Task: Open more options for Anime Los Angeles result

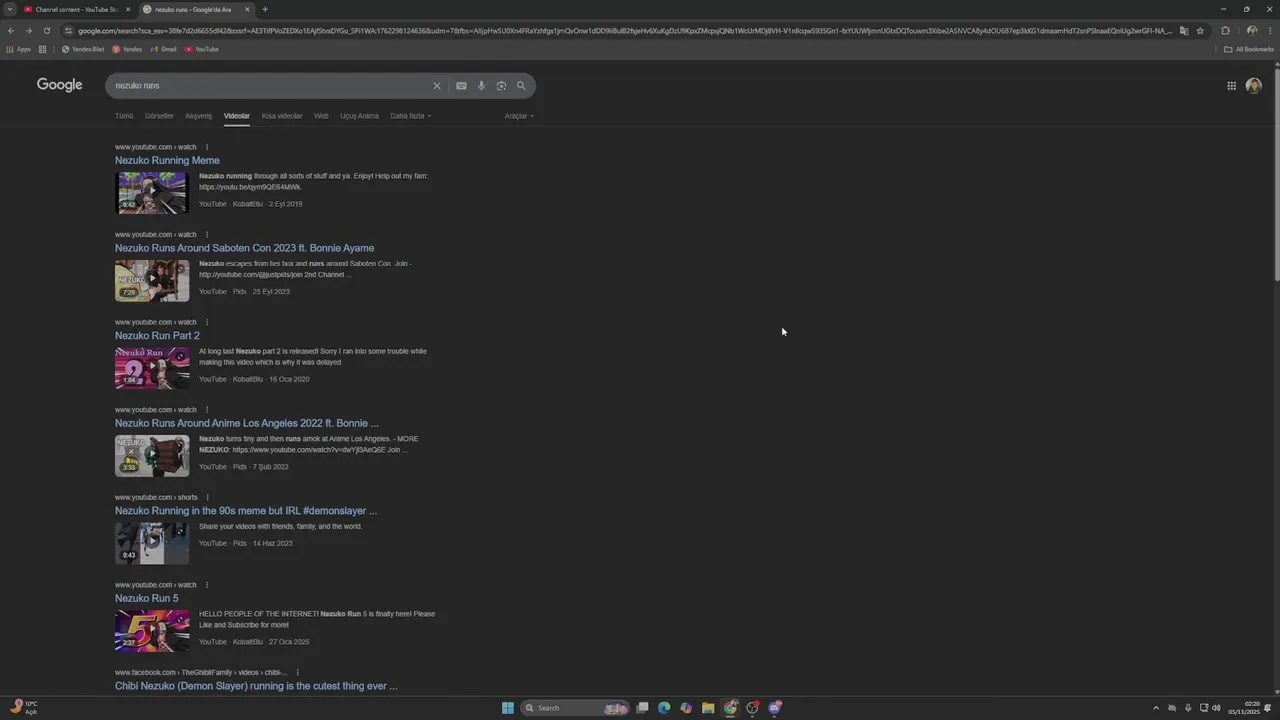Action: coord(207,410)
